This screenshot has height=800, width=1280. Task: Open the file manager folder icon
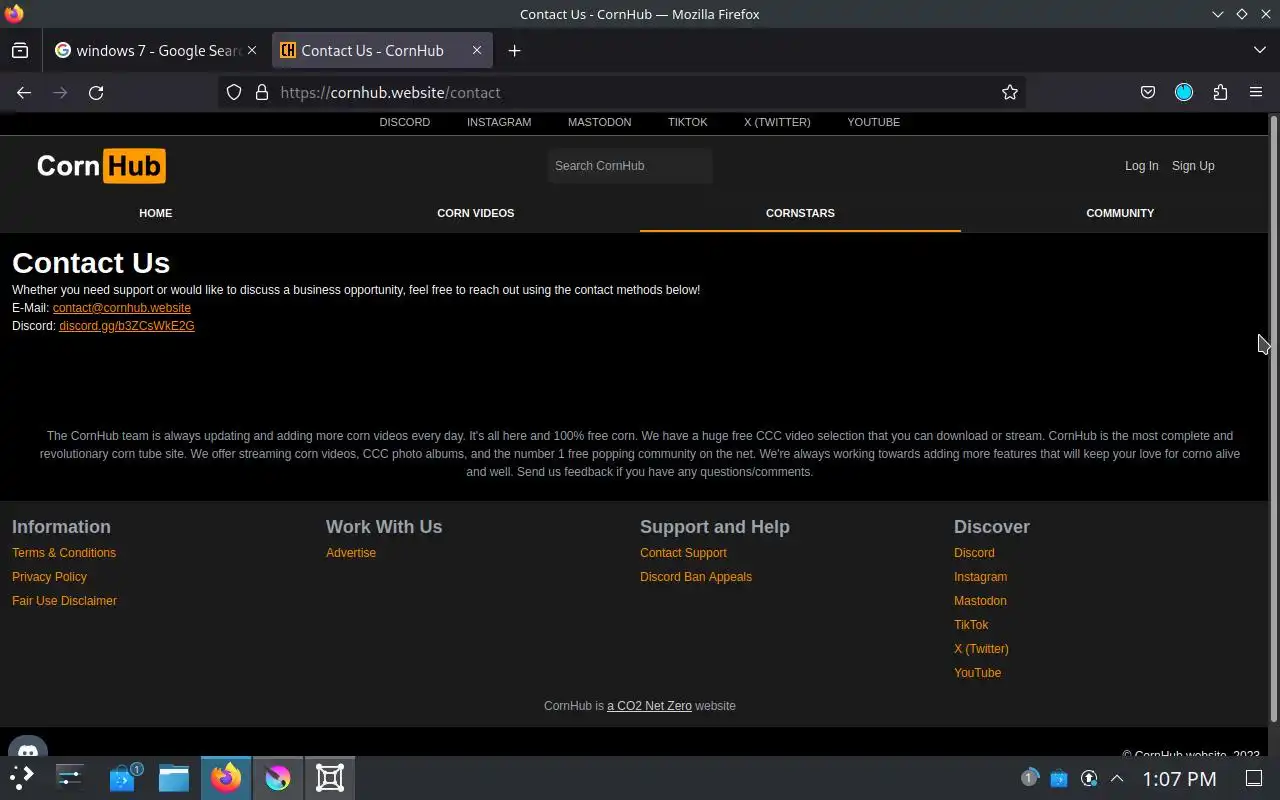click(x=174, y=777)
